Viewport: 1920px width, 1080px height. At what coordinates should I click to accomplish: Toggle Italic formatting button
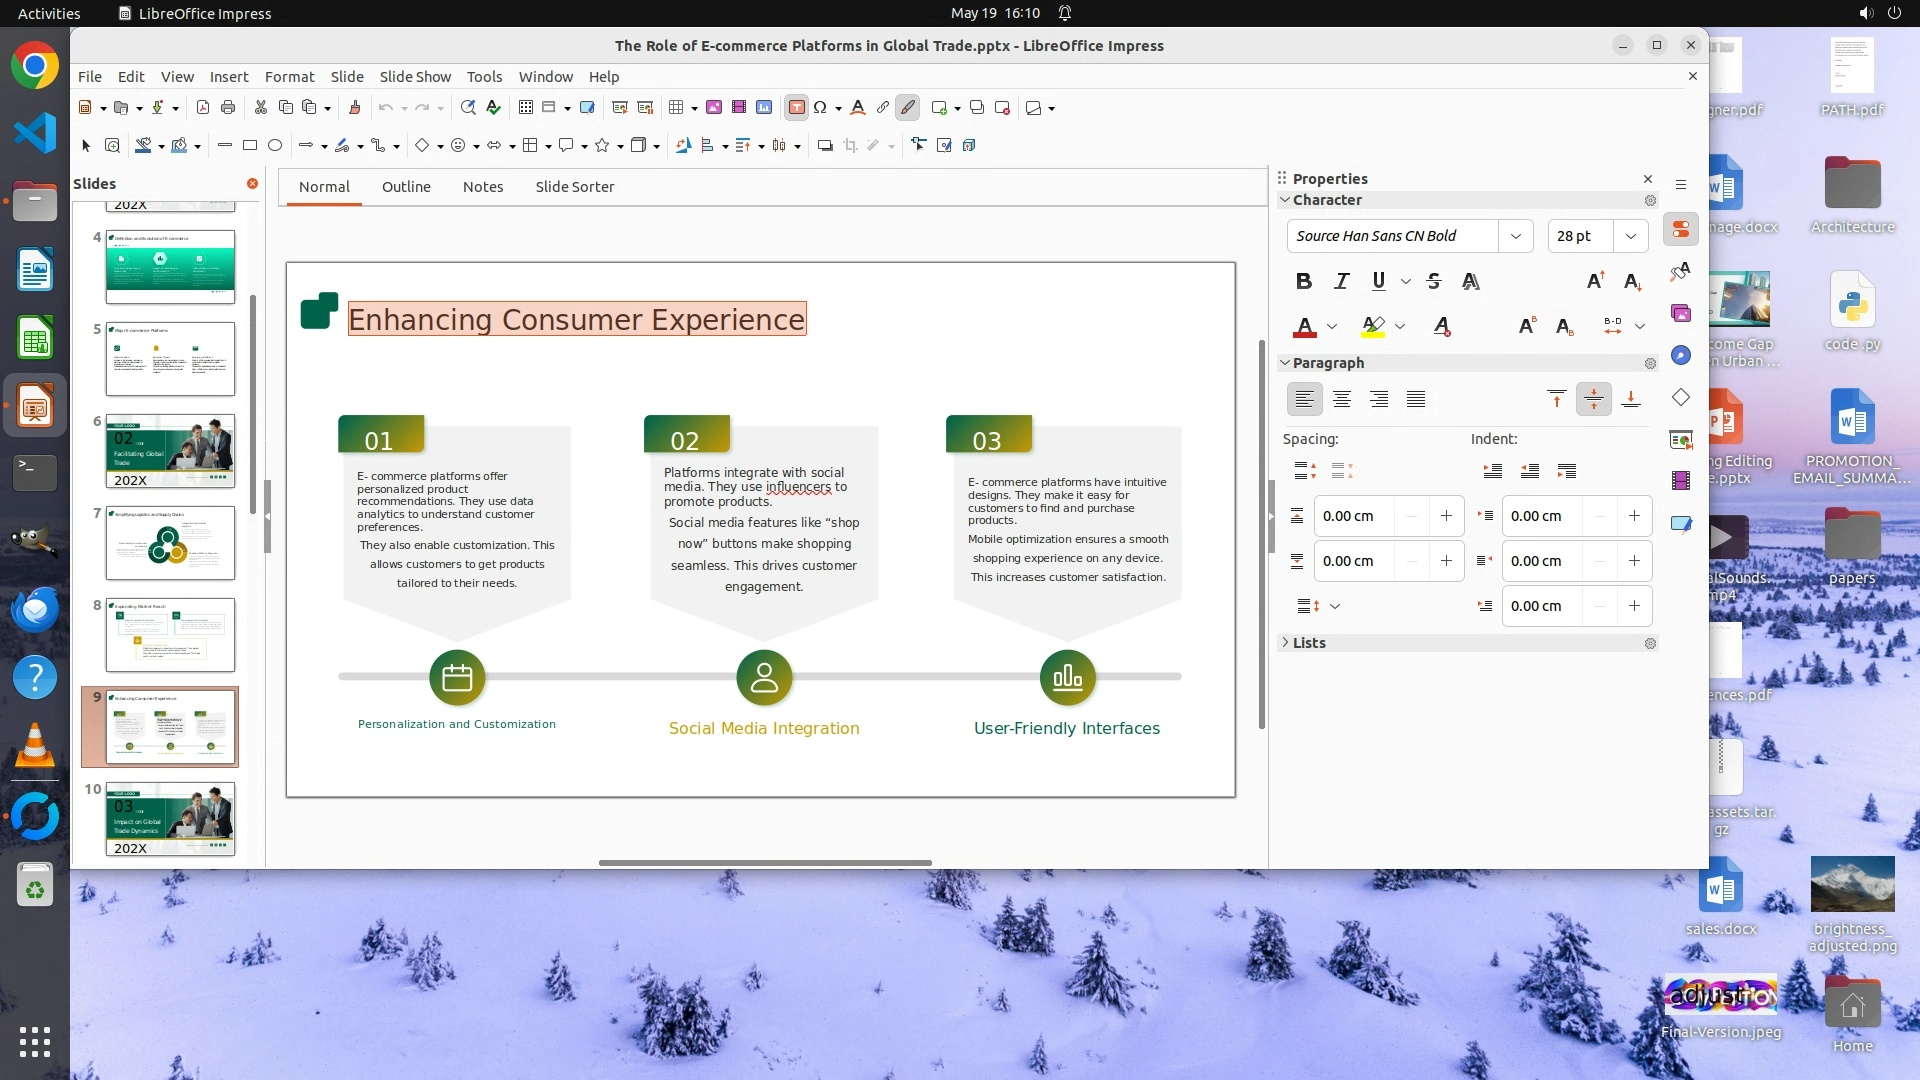tap(1341, 281)
